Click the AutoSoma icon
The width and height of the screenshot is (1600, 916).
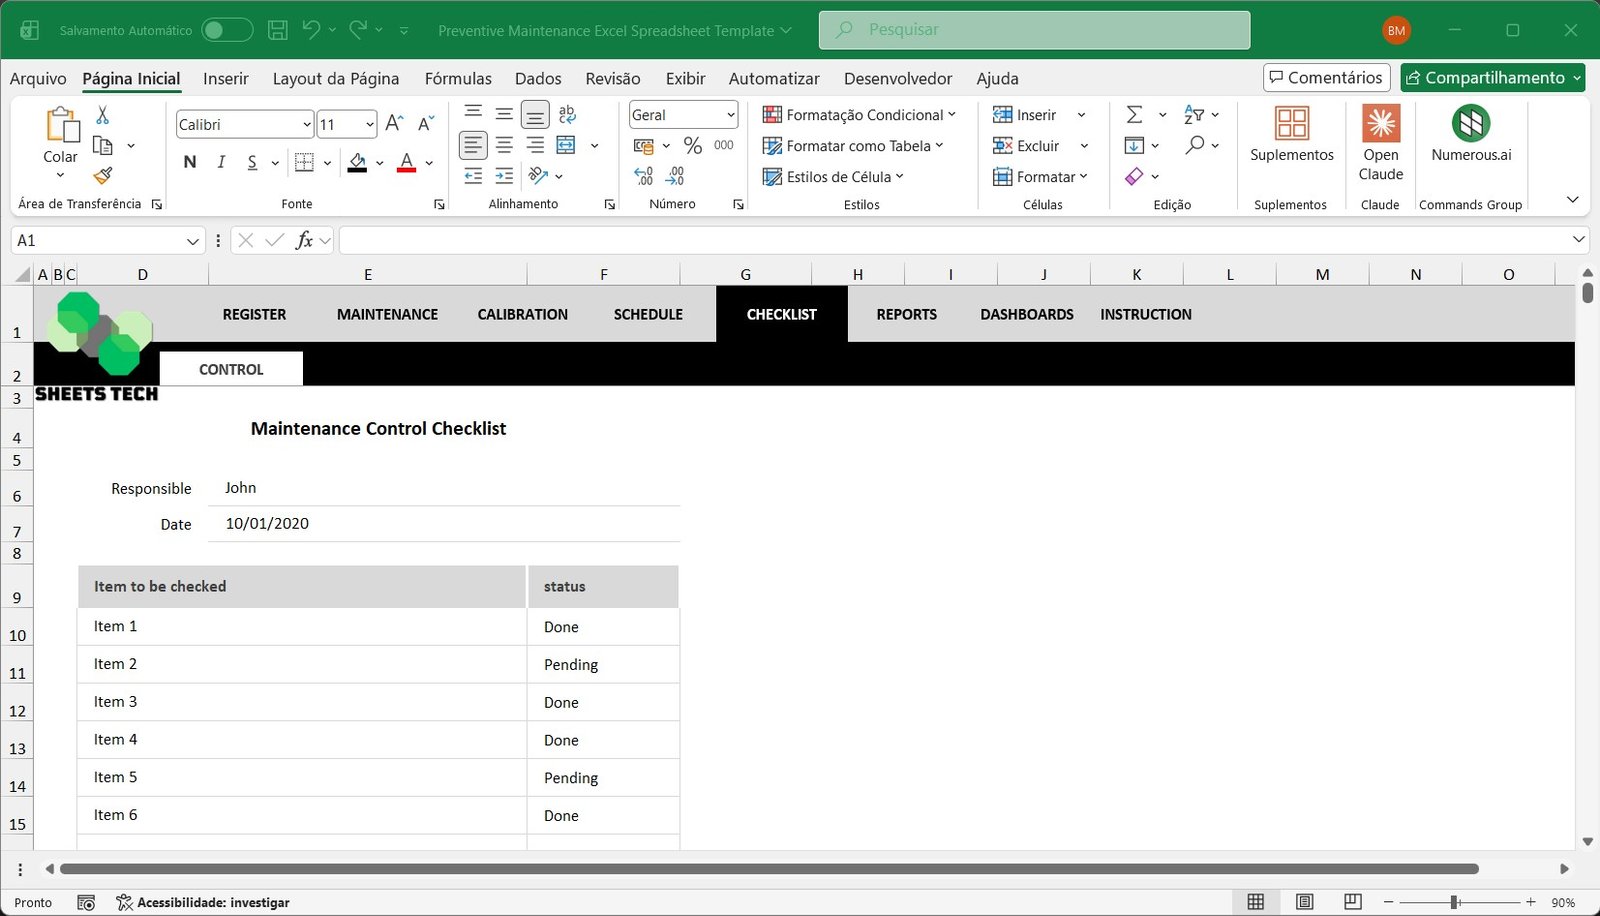1134,114
